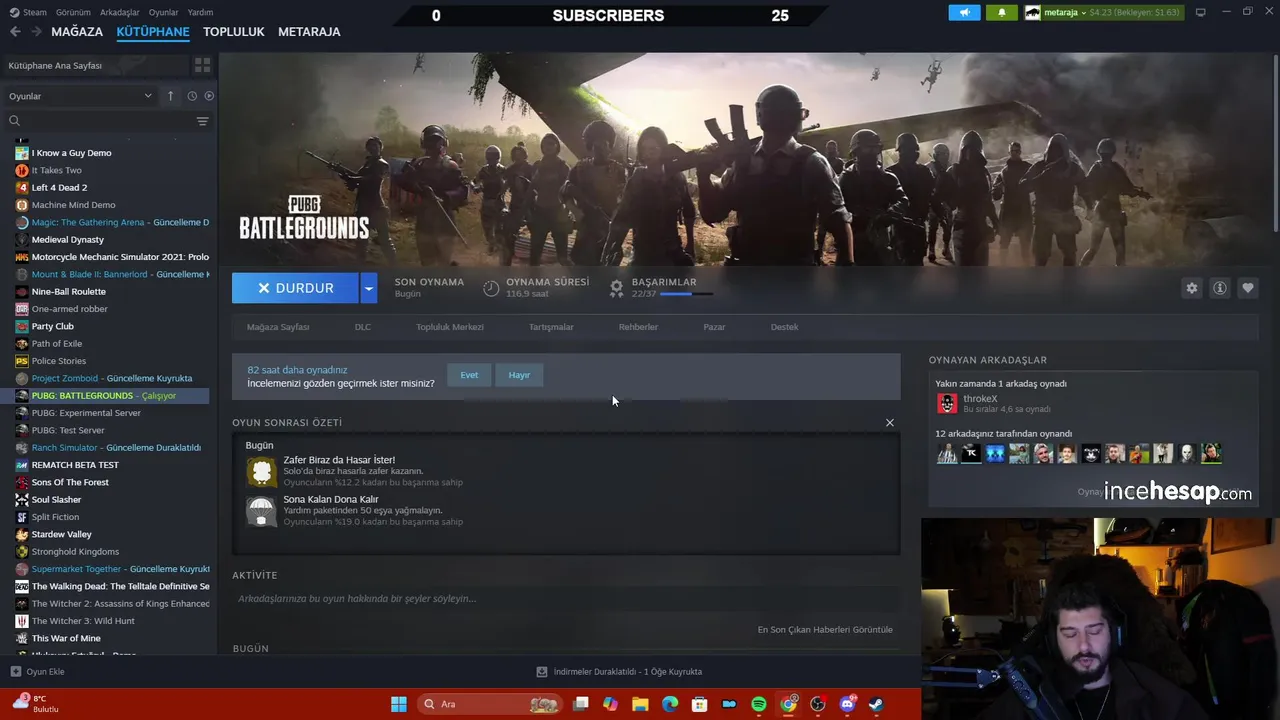Open BAŞARIMLAR achievements progress
Viewport: 1280px width, 720px height.
pos(662,287)
